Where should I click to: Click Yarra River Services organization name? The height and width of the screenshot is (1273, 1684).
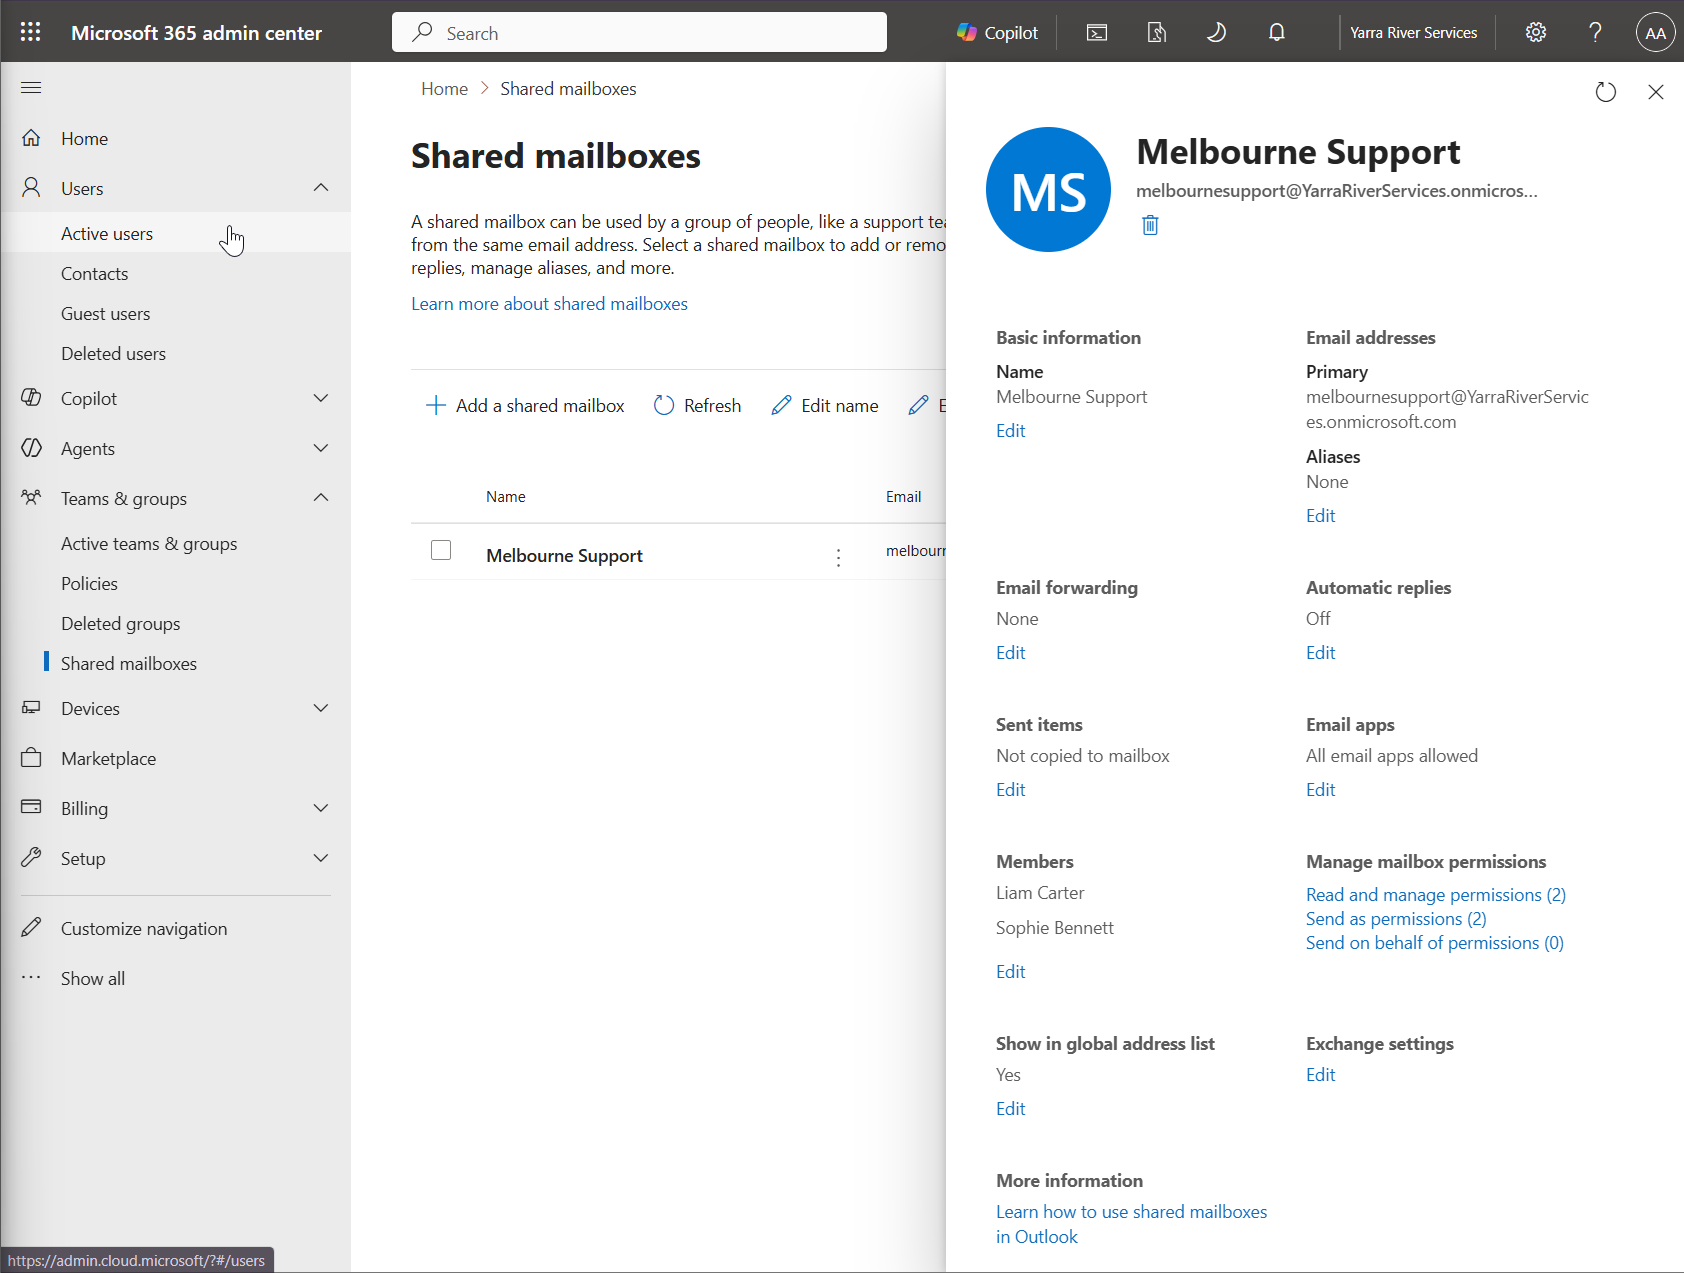pyautogui.click(x=1413, y=32)
